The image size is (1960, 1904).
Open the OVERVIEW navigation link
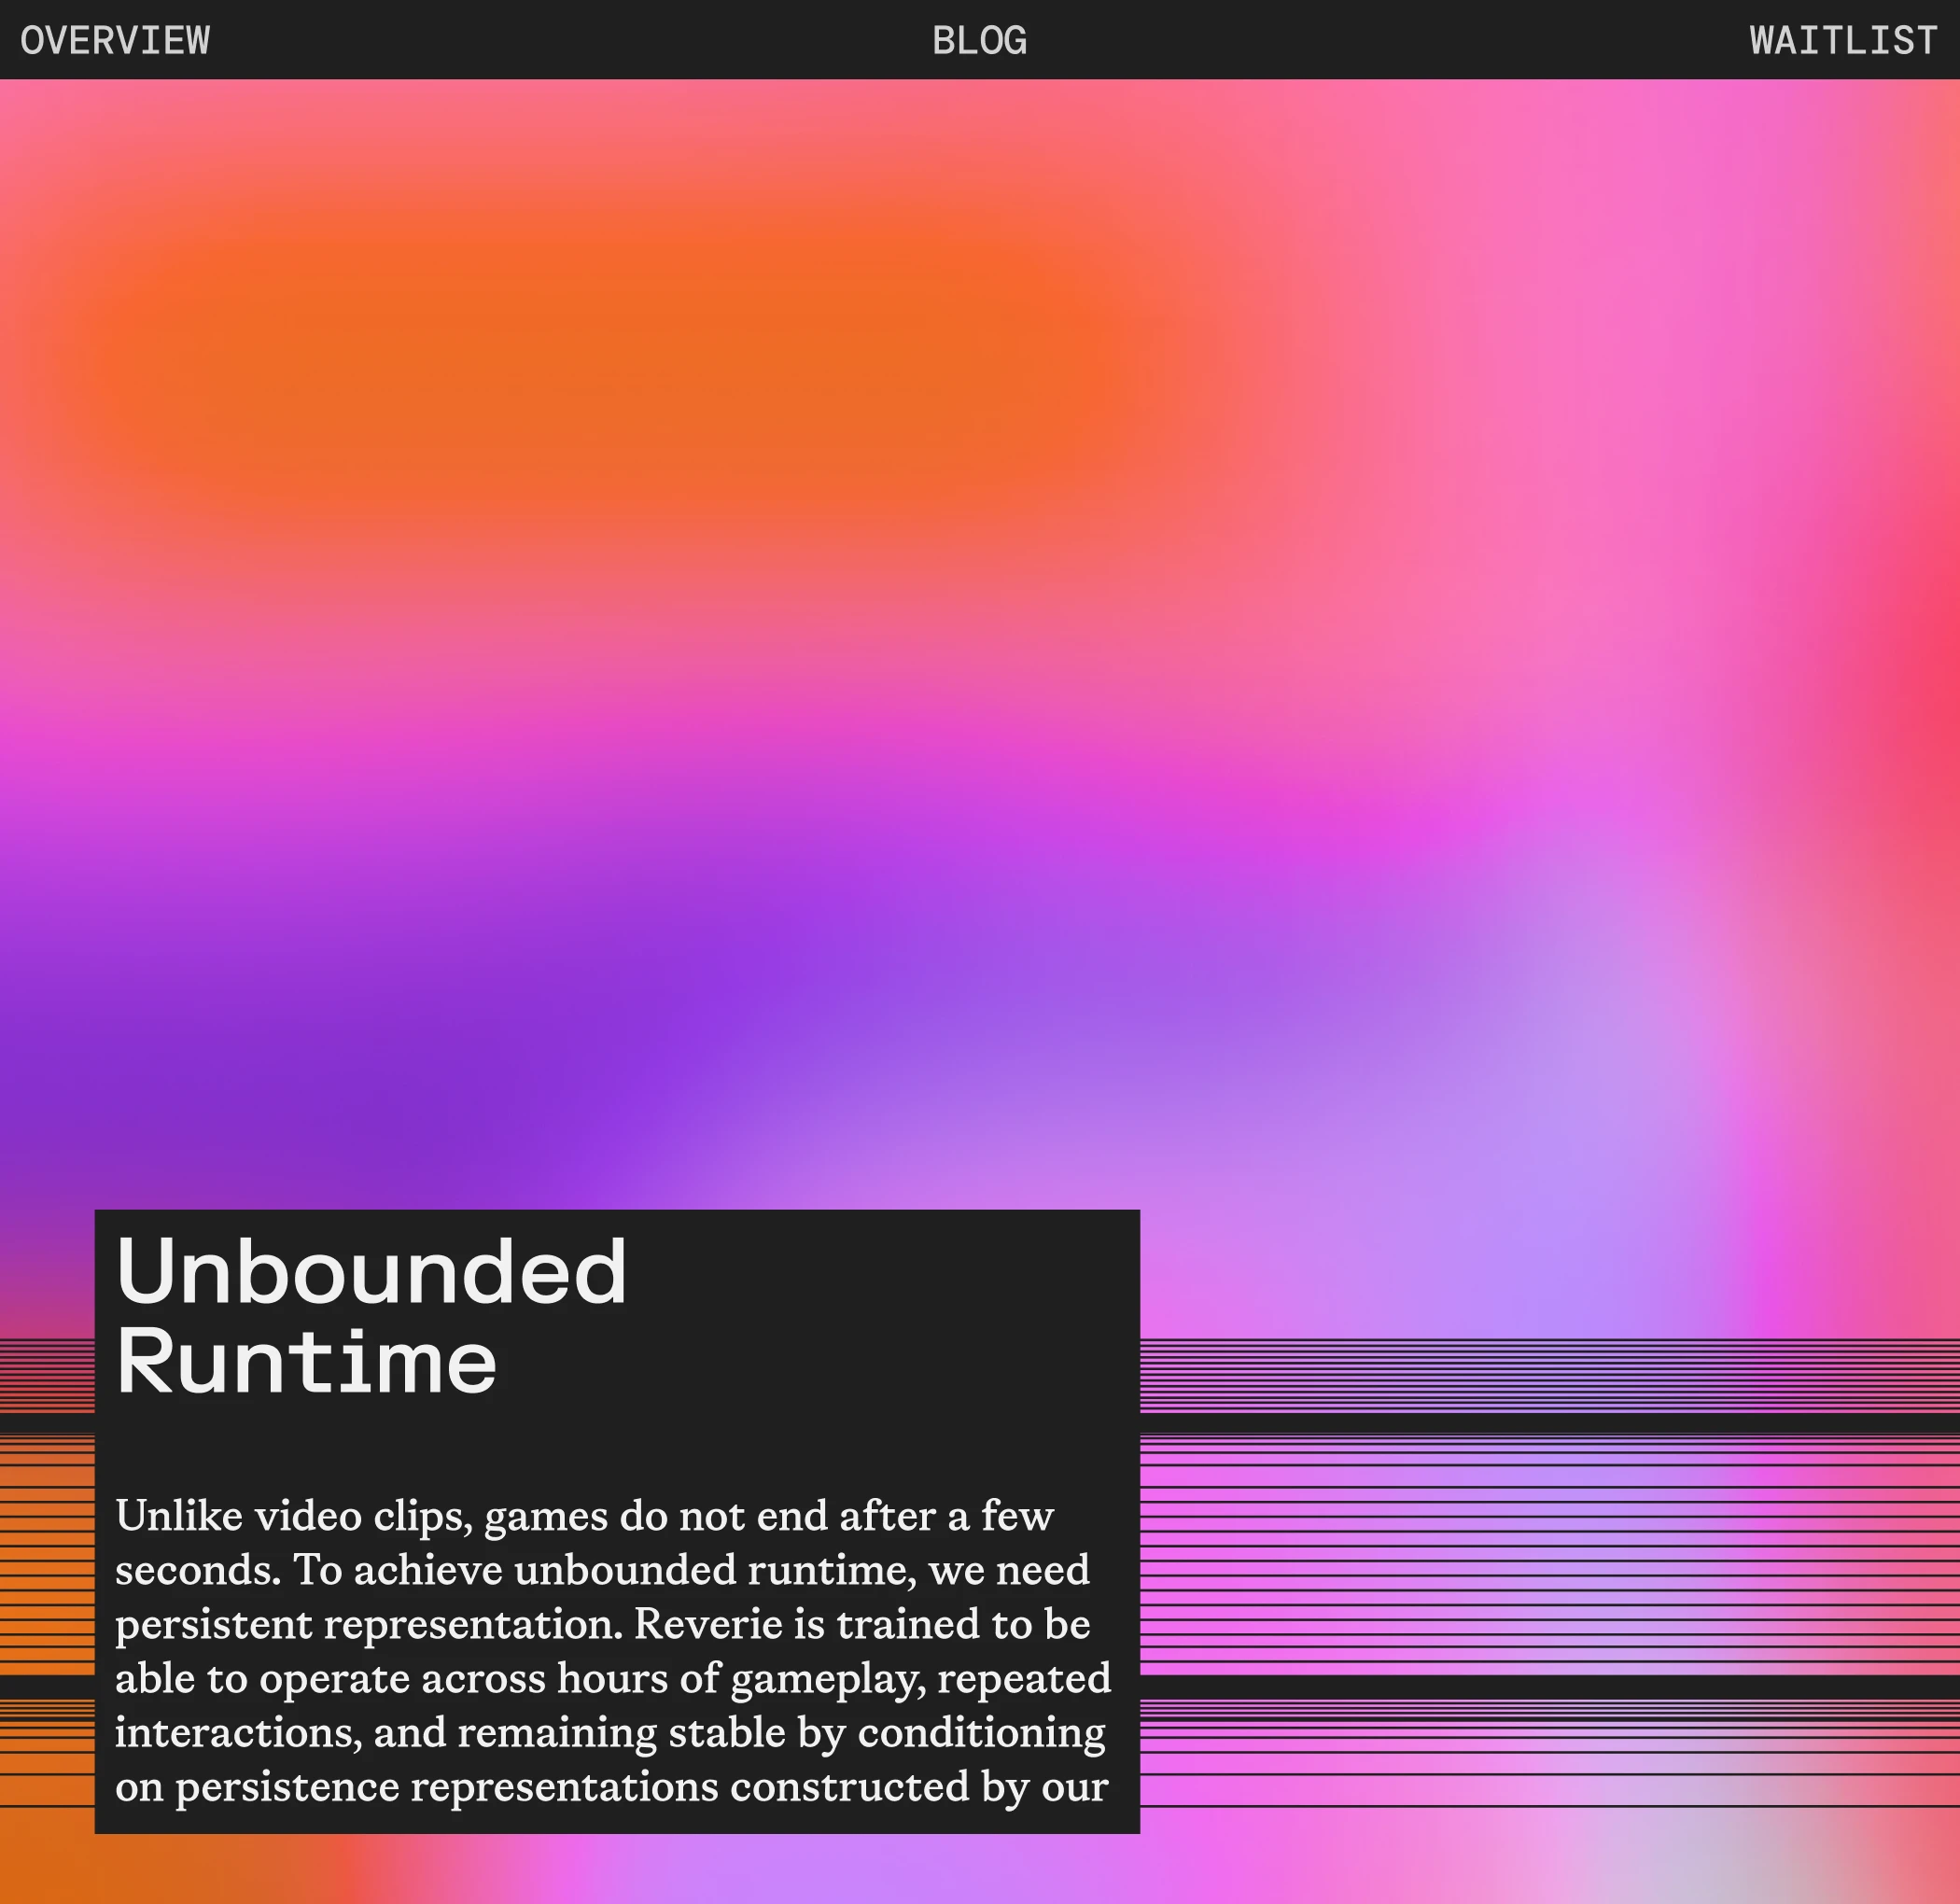point(115,40)
